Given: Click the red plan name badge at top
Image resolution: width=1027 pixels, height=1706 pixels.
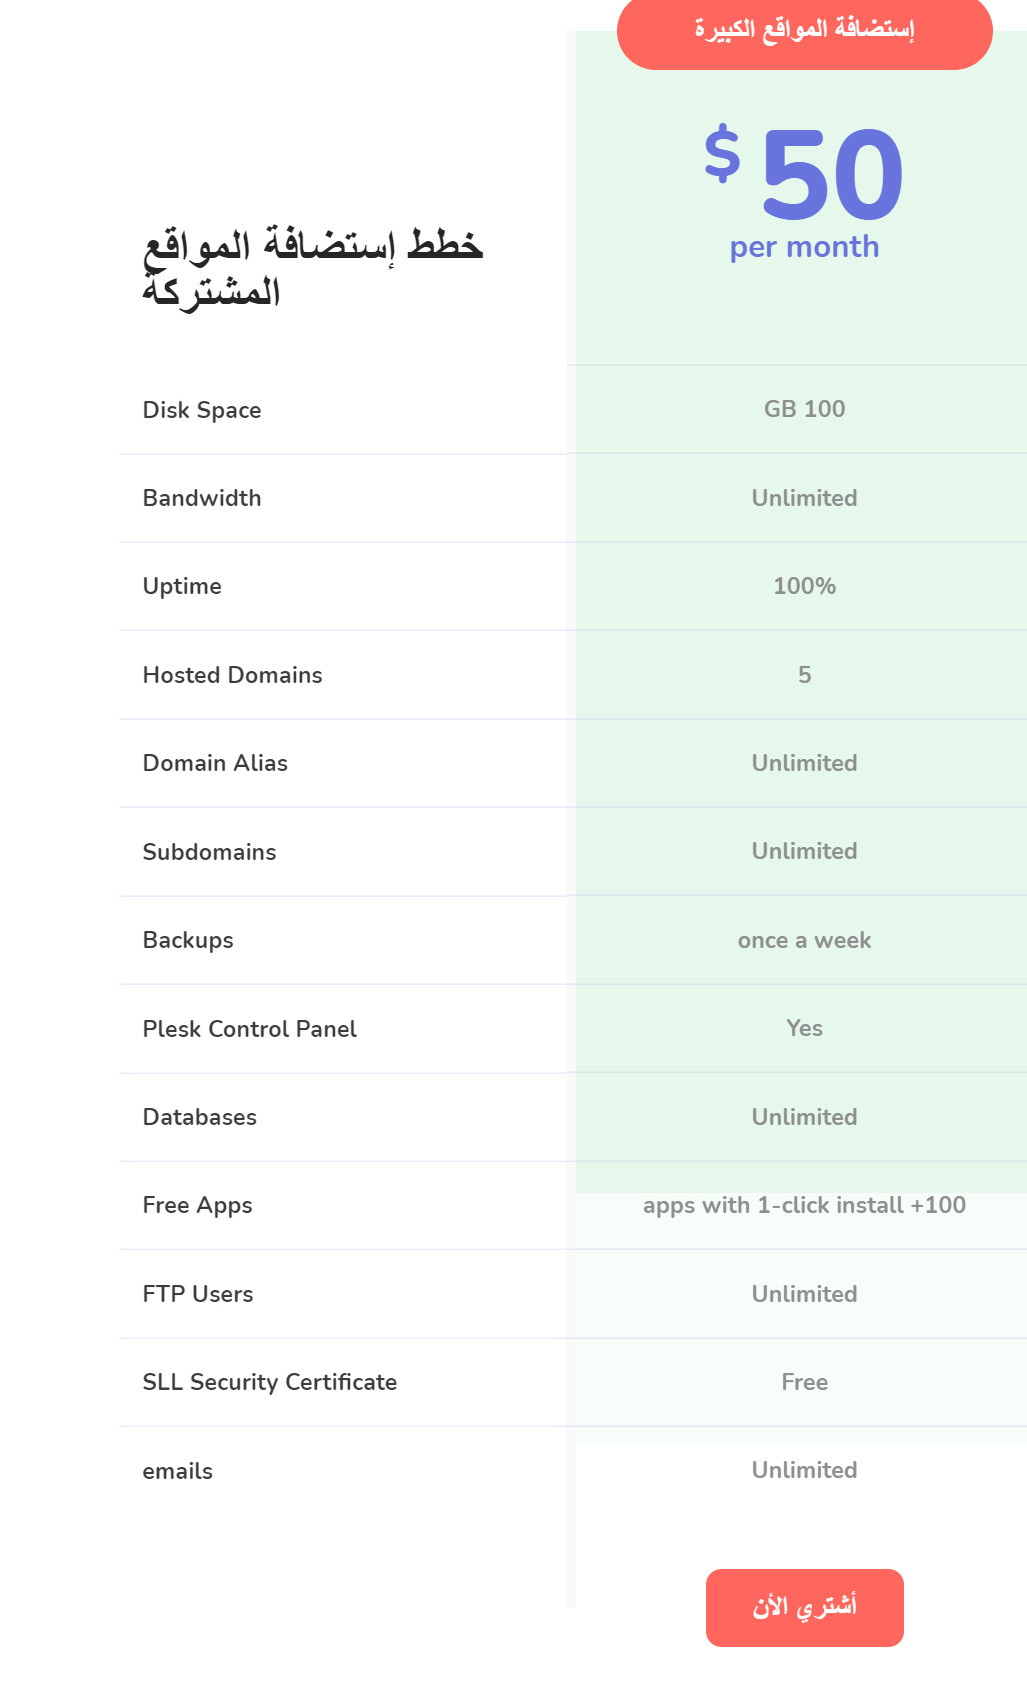Looking at the screenshot, I should pos(804,30).
